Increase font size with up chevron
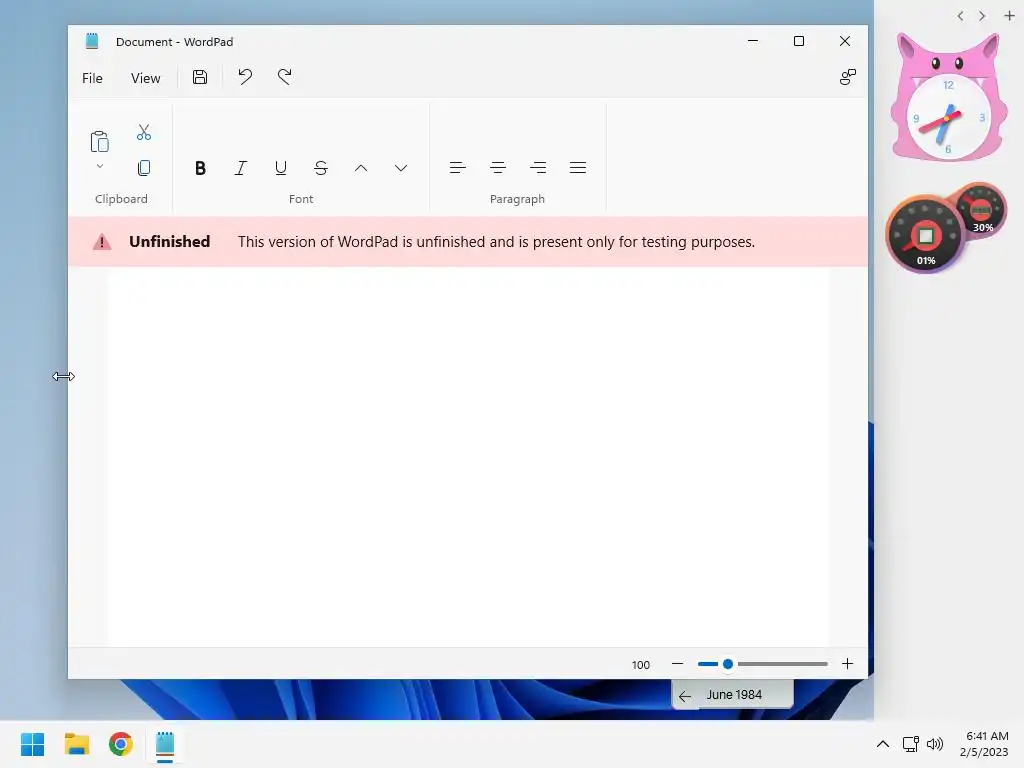 tap(360, 168)
